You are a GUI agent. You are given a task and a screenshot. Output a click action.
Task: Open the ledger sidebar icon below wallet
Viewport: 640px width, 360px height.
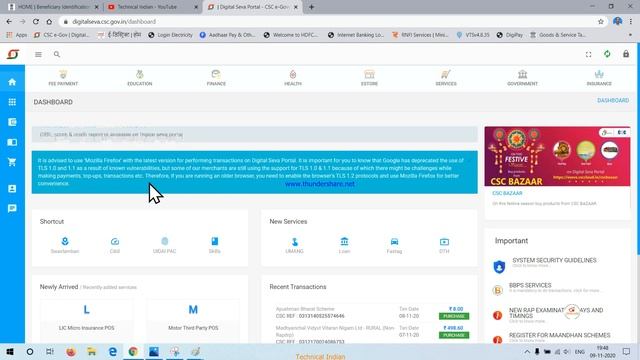[x=12, y=142]
